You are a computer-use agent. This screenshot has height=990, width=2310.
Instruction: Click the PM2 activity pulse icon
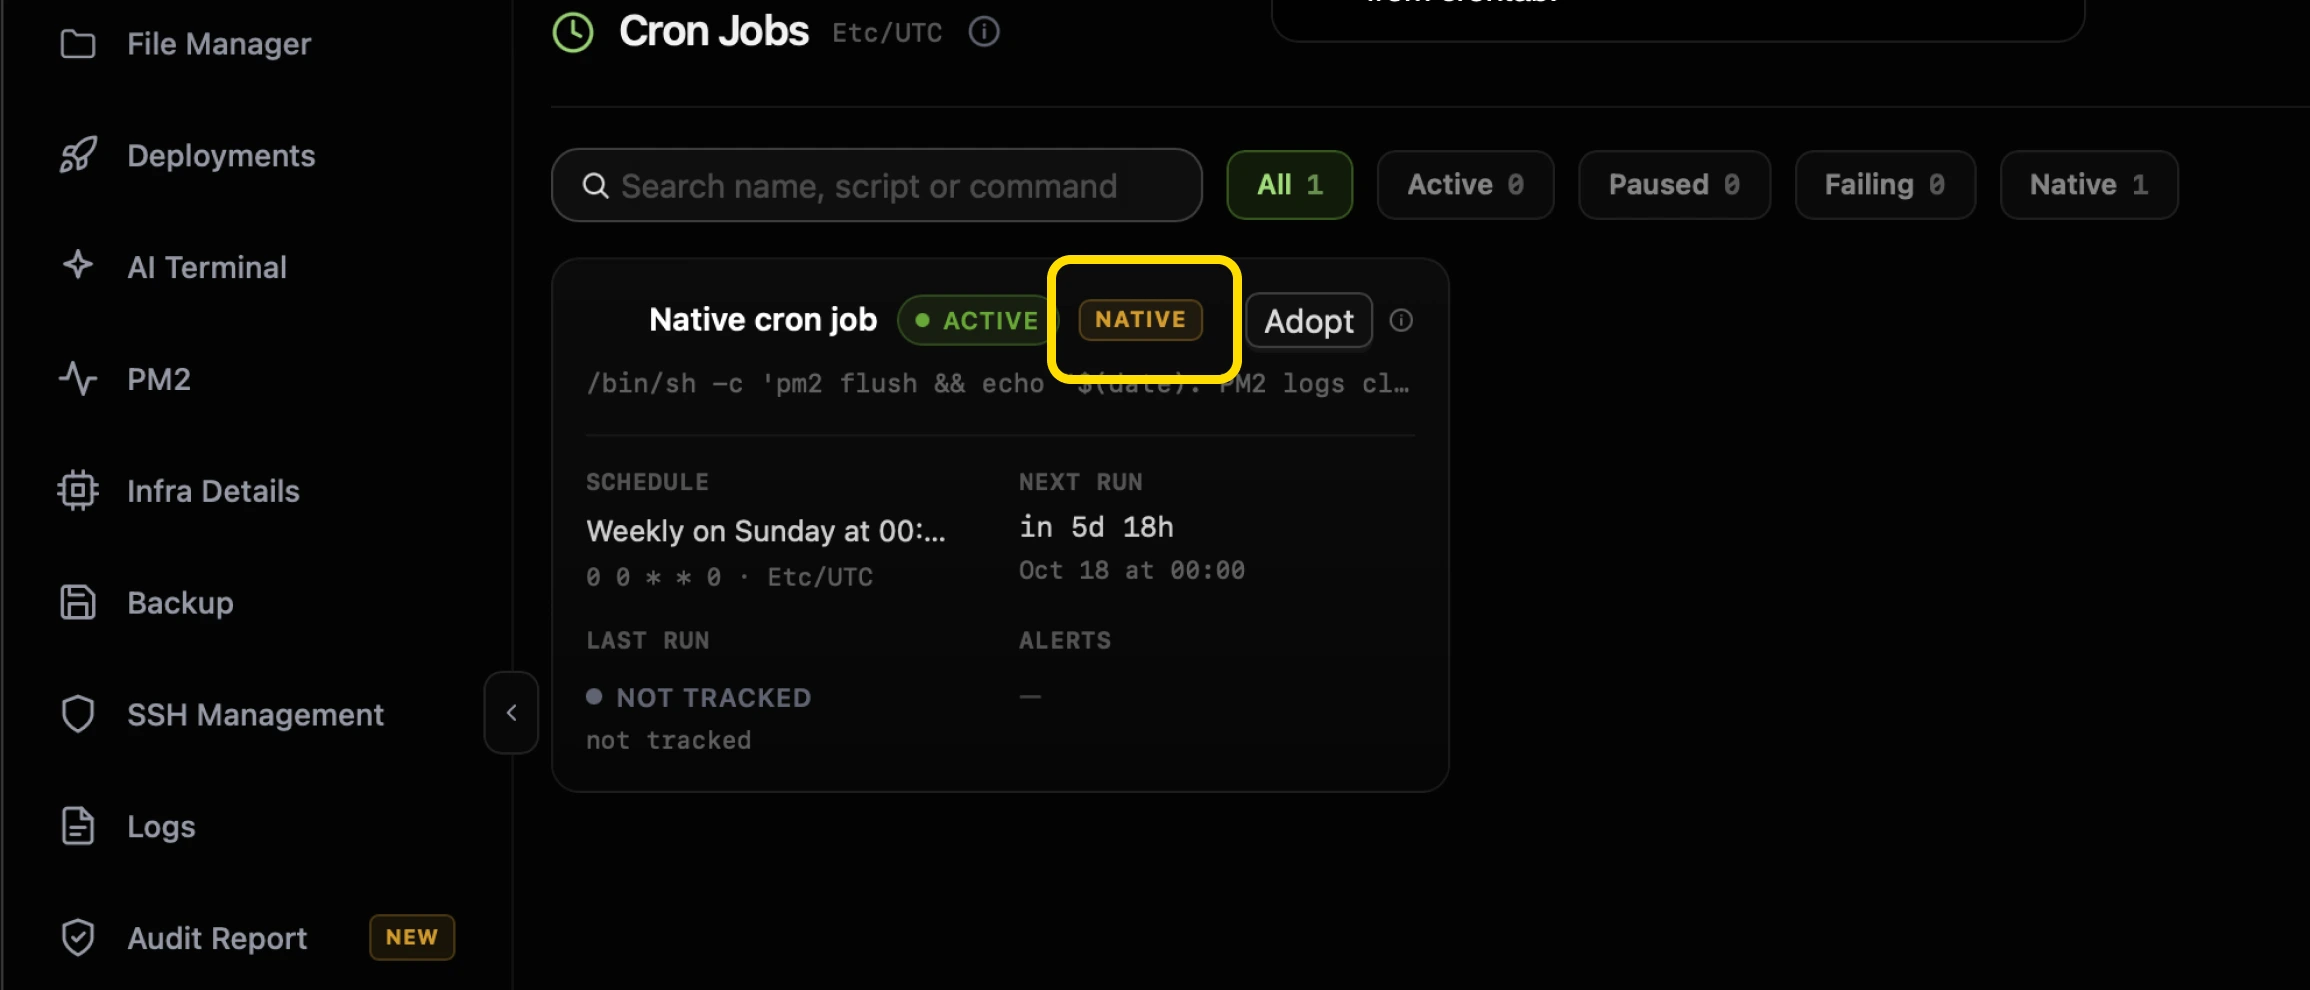pos(78,379)
